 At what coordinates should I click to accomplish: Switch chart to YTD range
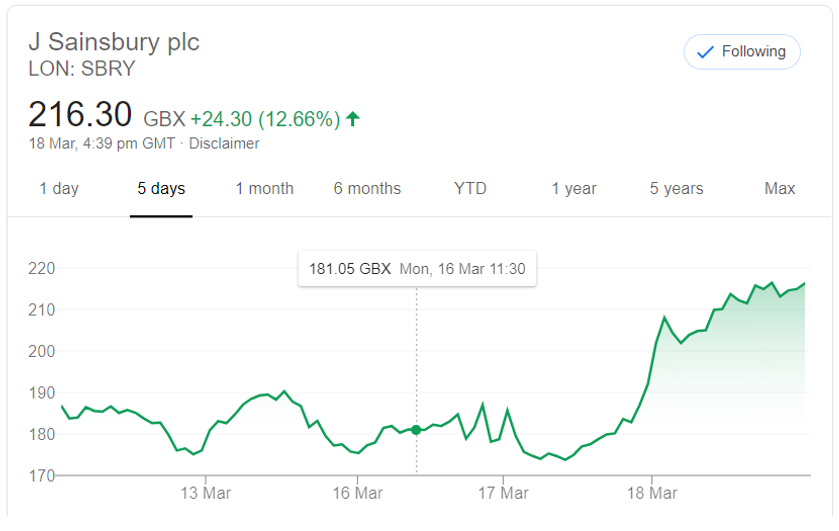tap(470, 188)
